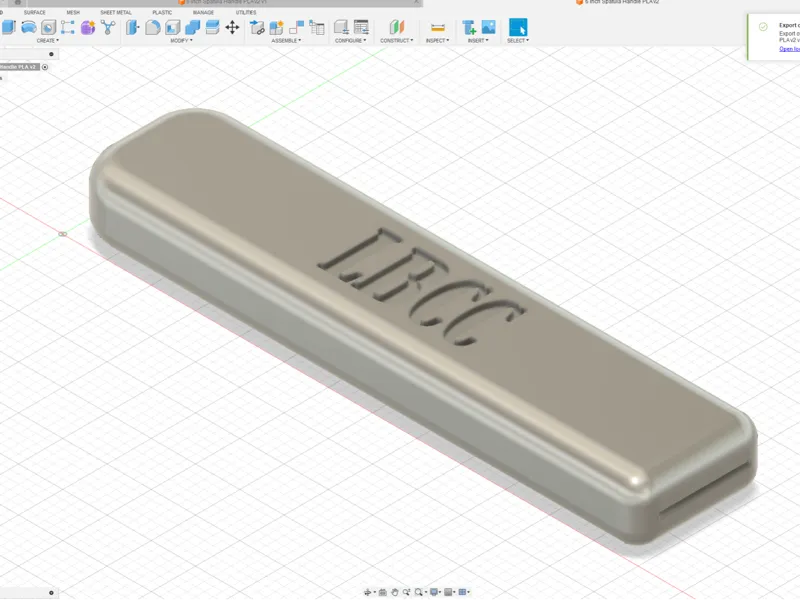Click the Insert Derive icon
The image size is (800, 600).
click(x=468, y=27)
